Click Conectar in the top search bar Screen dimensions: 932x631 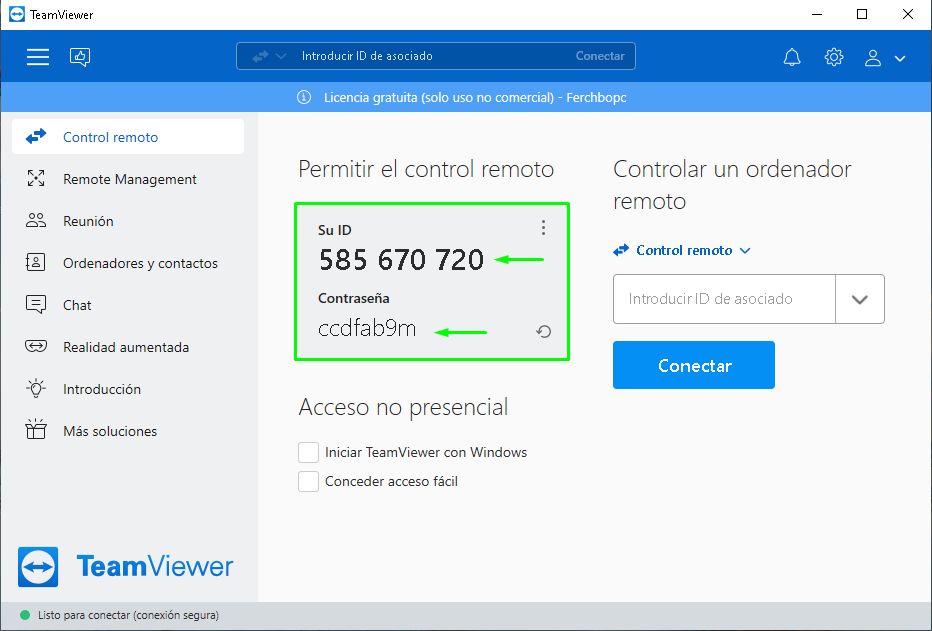(600, 57)
